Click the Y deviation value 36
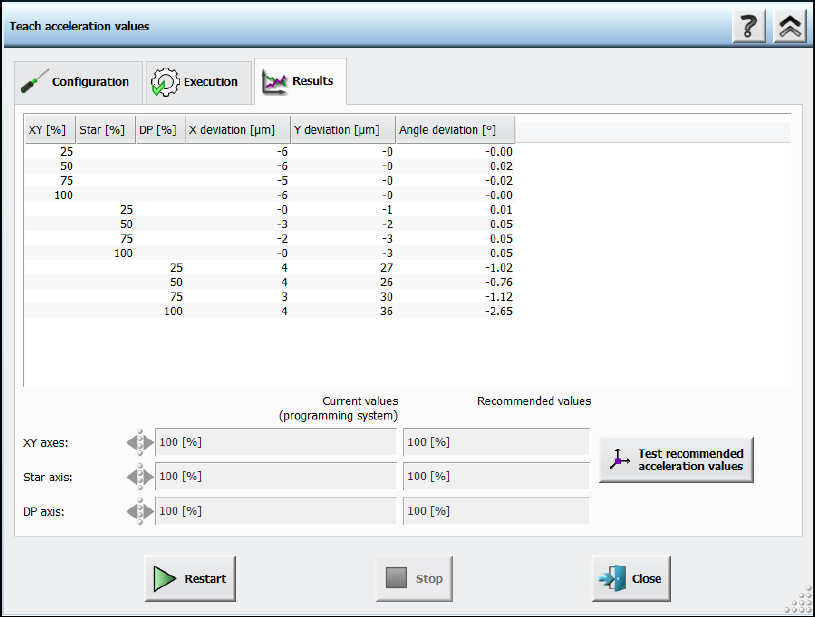The image size is (815, 617). pyautogui.click(x=386, y=311)
